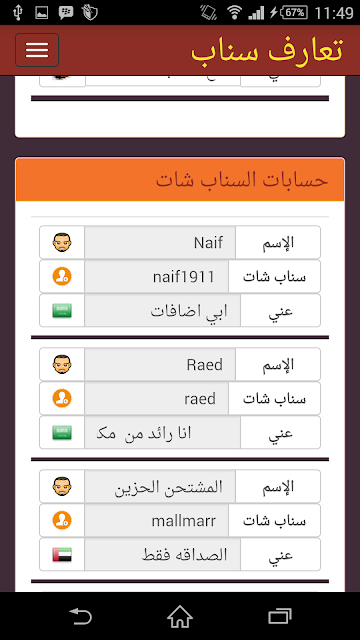Tap the add-friend icon beside naif1911
This screenshot has height=640, width=360.
[62, 276]
